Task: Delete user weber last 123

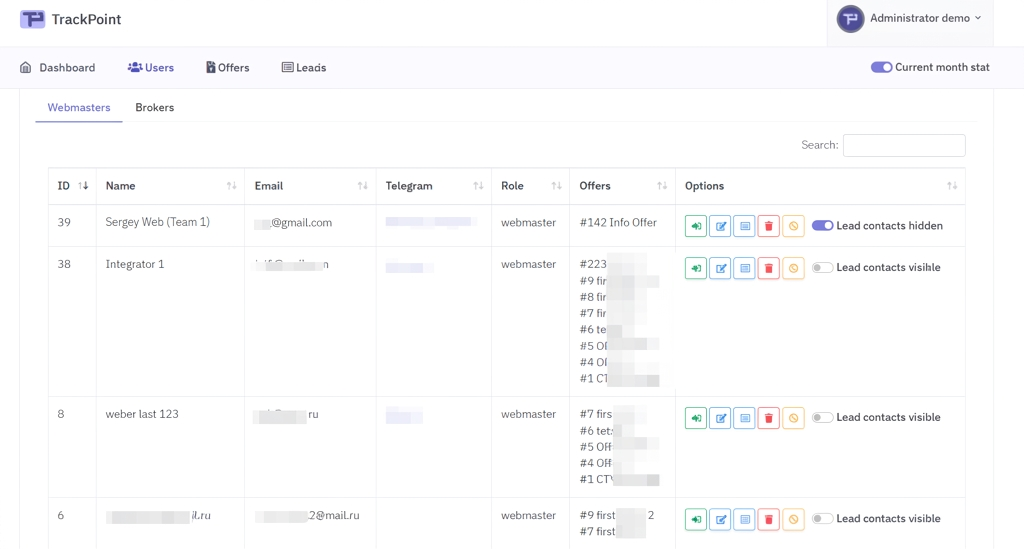Action: point(769,418)
